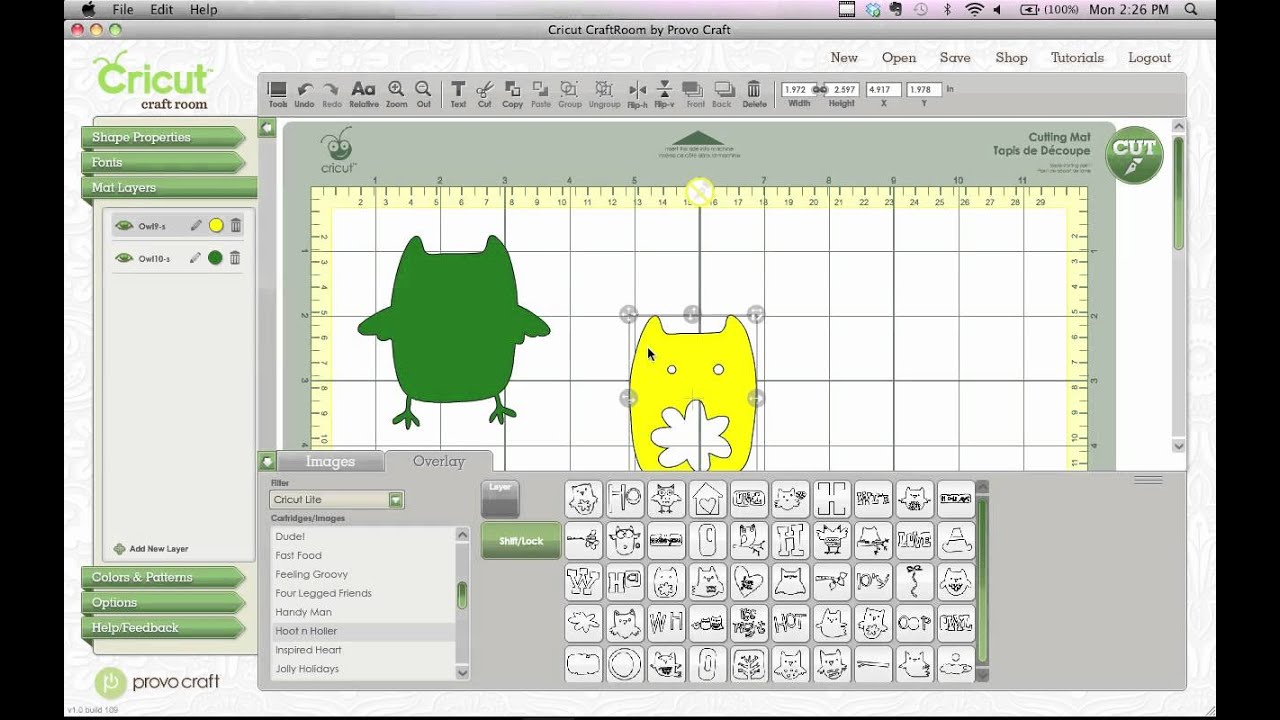1280x720 pixels.
Task: Collapse the Mat Layers panel
Action: click(x=168, y=187)
